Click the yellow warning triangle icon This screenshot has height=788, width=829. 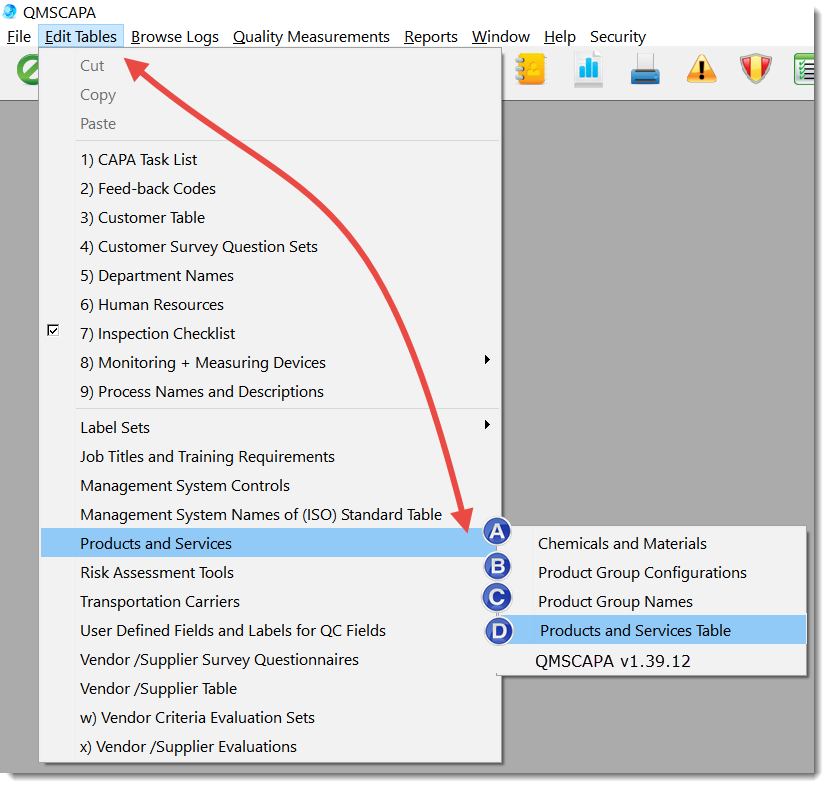click(701, 70)
